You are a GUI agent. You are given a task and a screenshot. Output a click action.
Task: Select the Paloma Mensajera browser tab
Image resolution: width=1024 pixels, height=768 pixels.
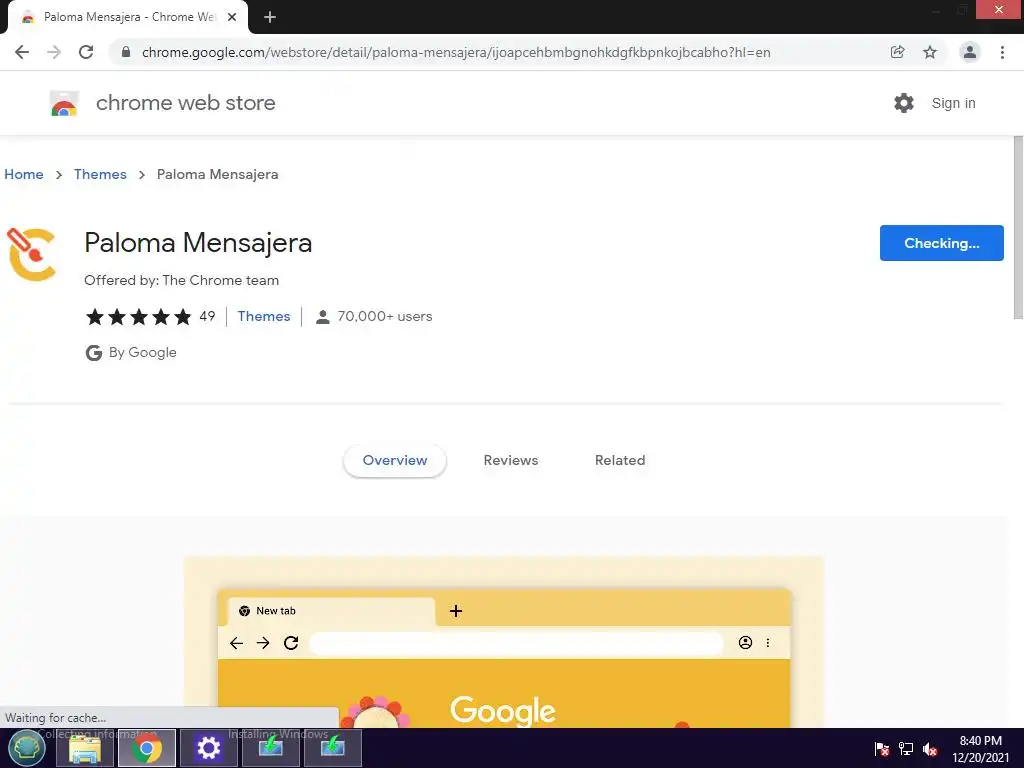tap(128, 18)
